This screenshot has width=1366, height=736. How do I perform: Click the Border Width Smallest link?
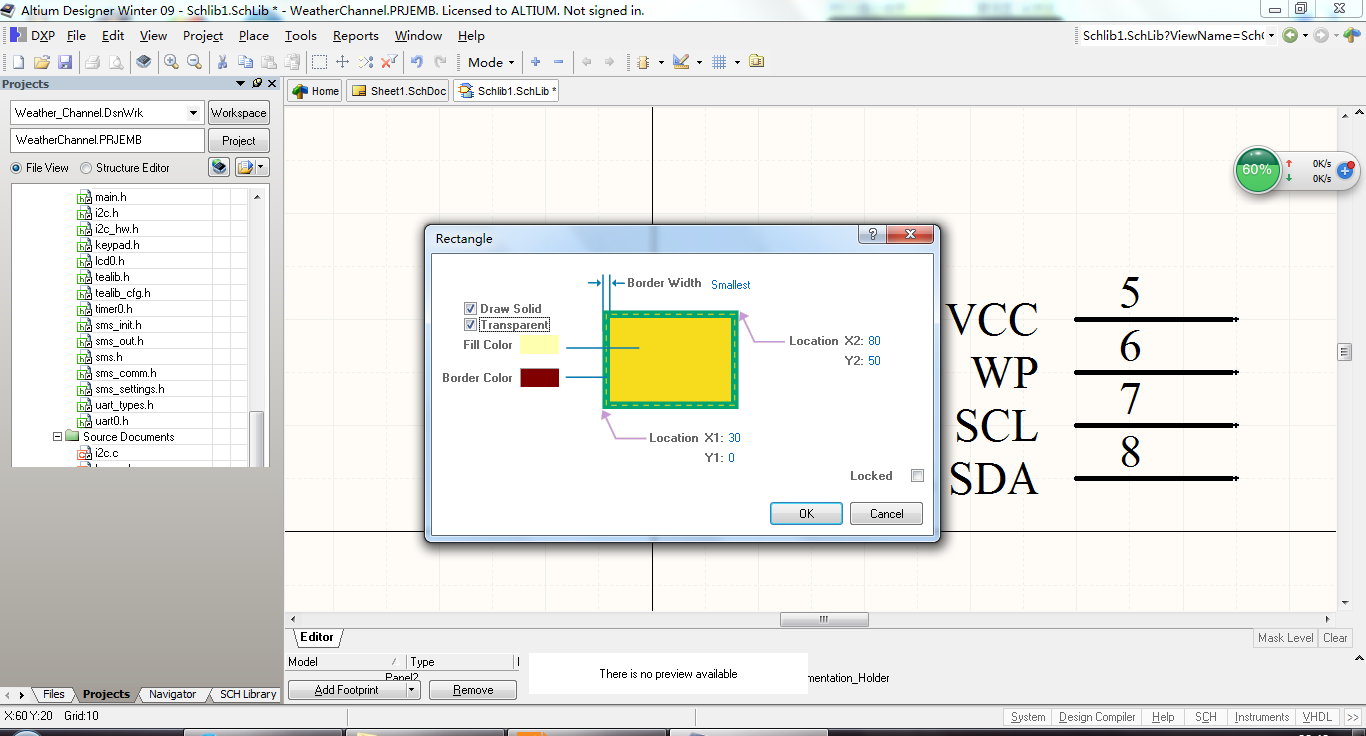730,285
